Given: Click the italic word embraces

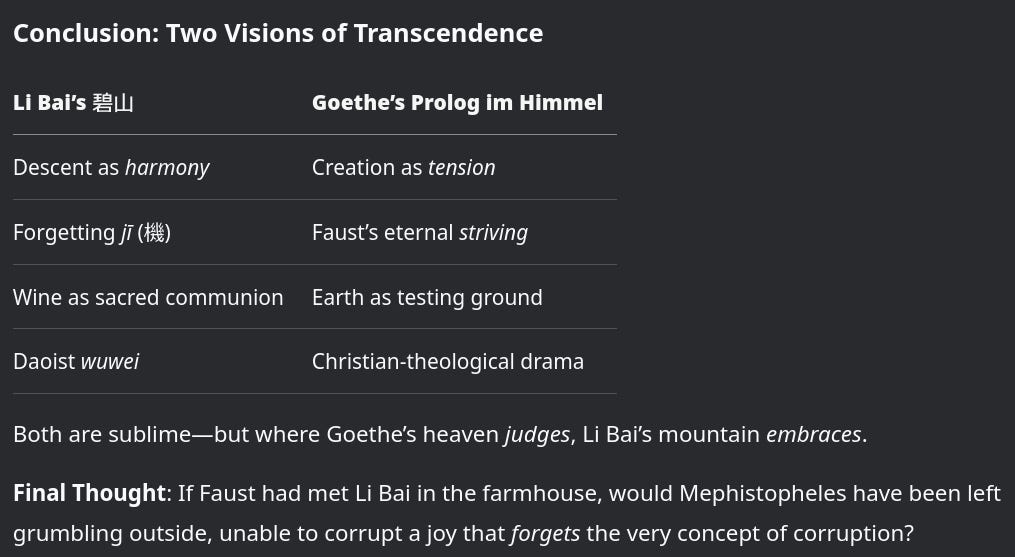Looking at the screenshot, I should (814, 435).
